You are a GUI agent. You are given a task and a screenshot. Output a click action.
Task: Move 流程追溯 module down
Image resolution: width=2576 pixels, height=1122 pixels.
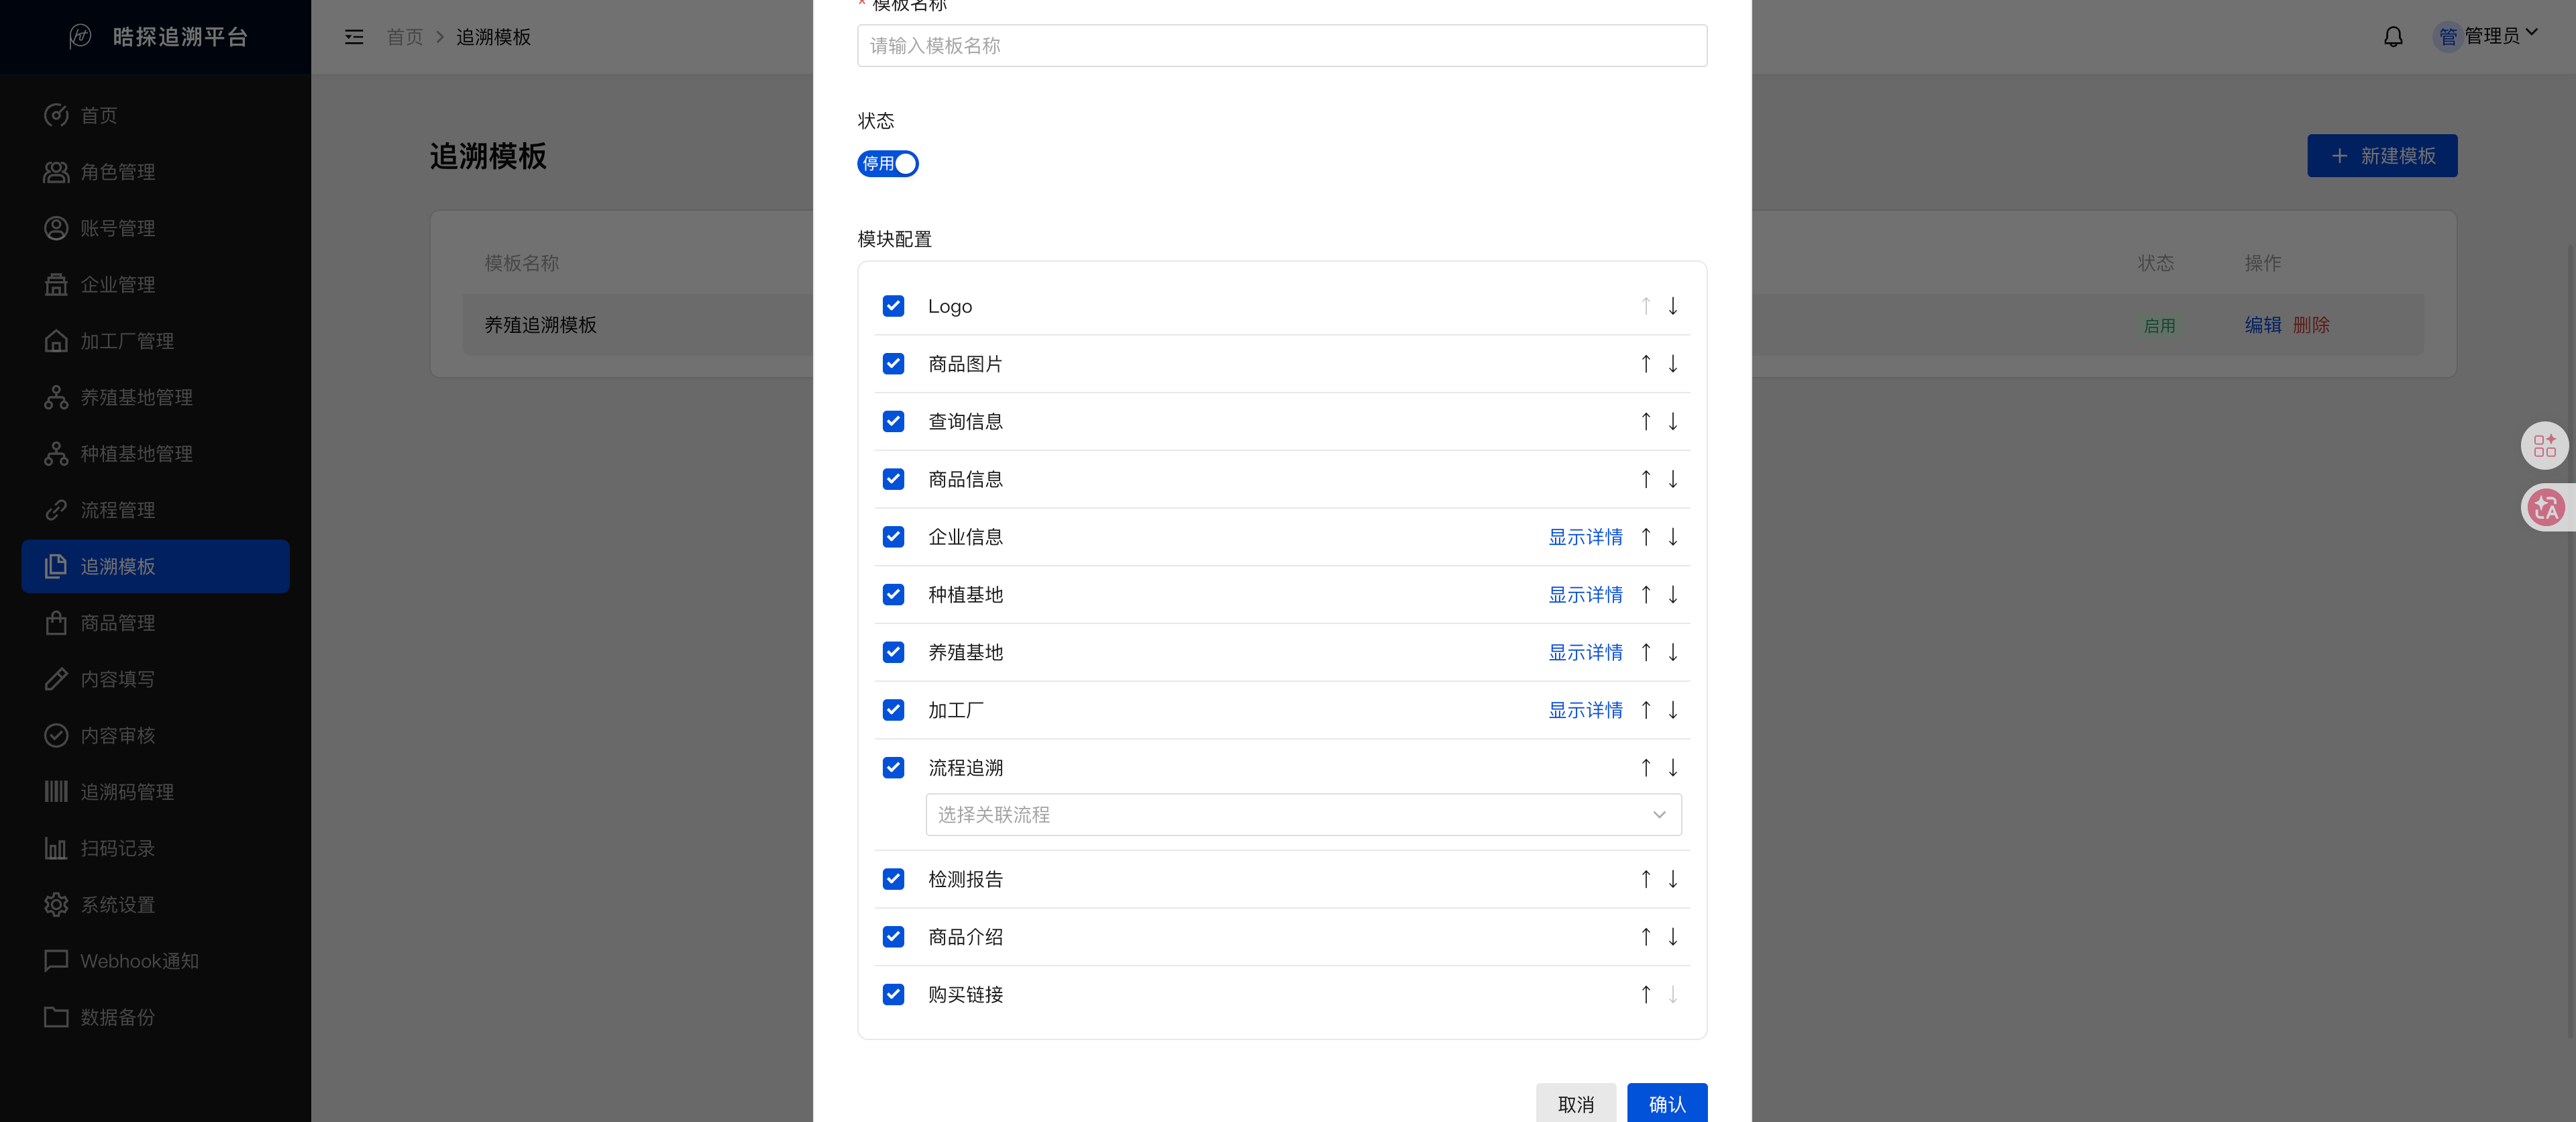coord(1672,768)
